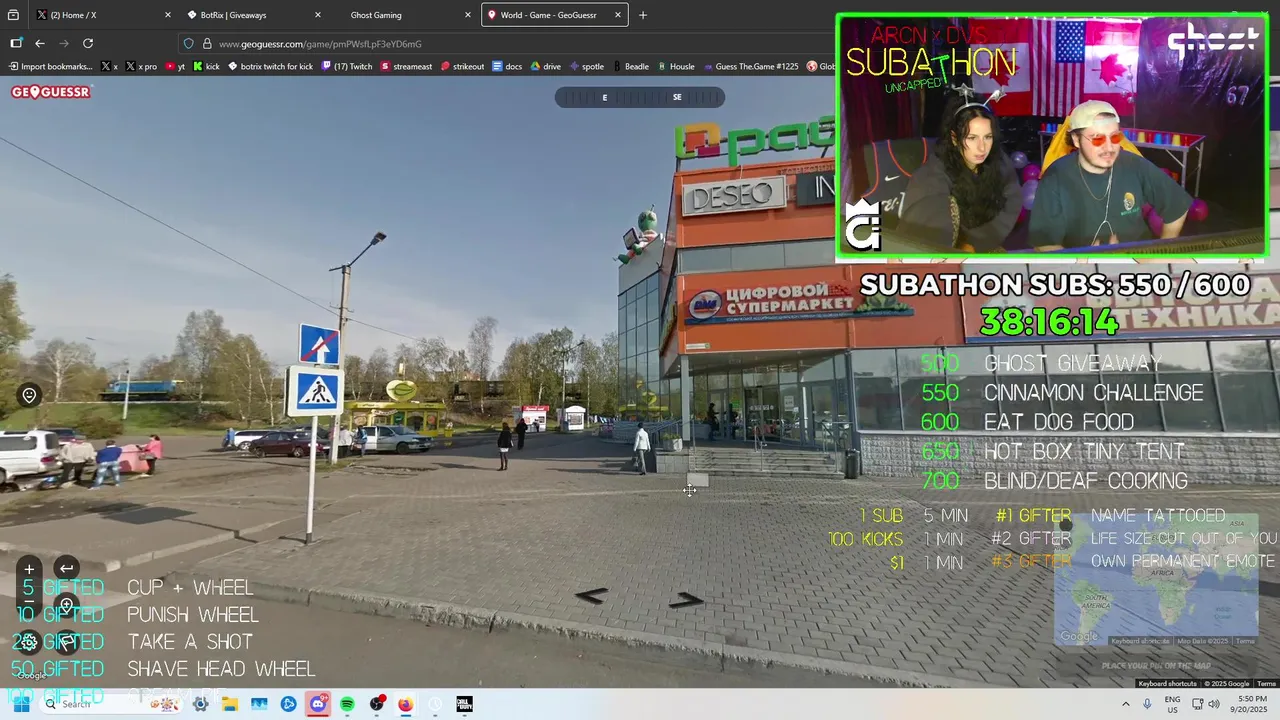This screenshot has height=720, width=1280.
Task: Click the taskbar Search box
Action: tap(110, 704)
